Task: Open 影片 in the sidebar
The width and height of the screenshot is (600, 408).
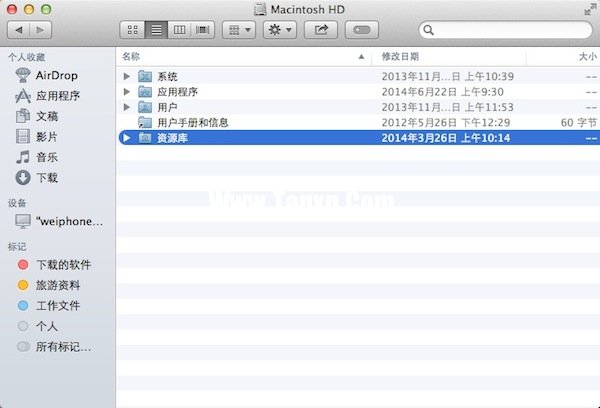Action: click(37, 137)
